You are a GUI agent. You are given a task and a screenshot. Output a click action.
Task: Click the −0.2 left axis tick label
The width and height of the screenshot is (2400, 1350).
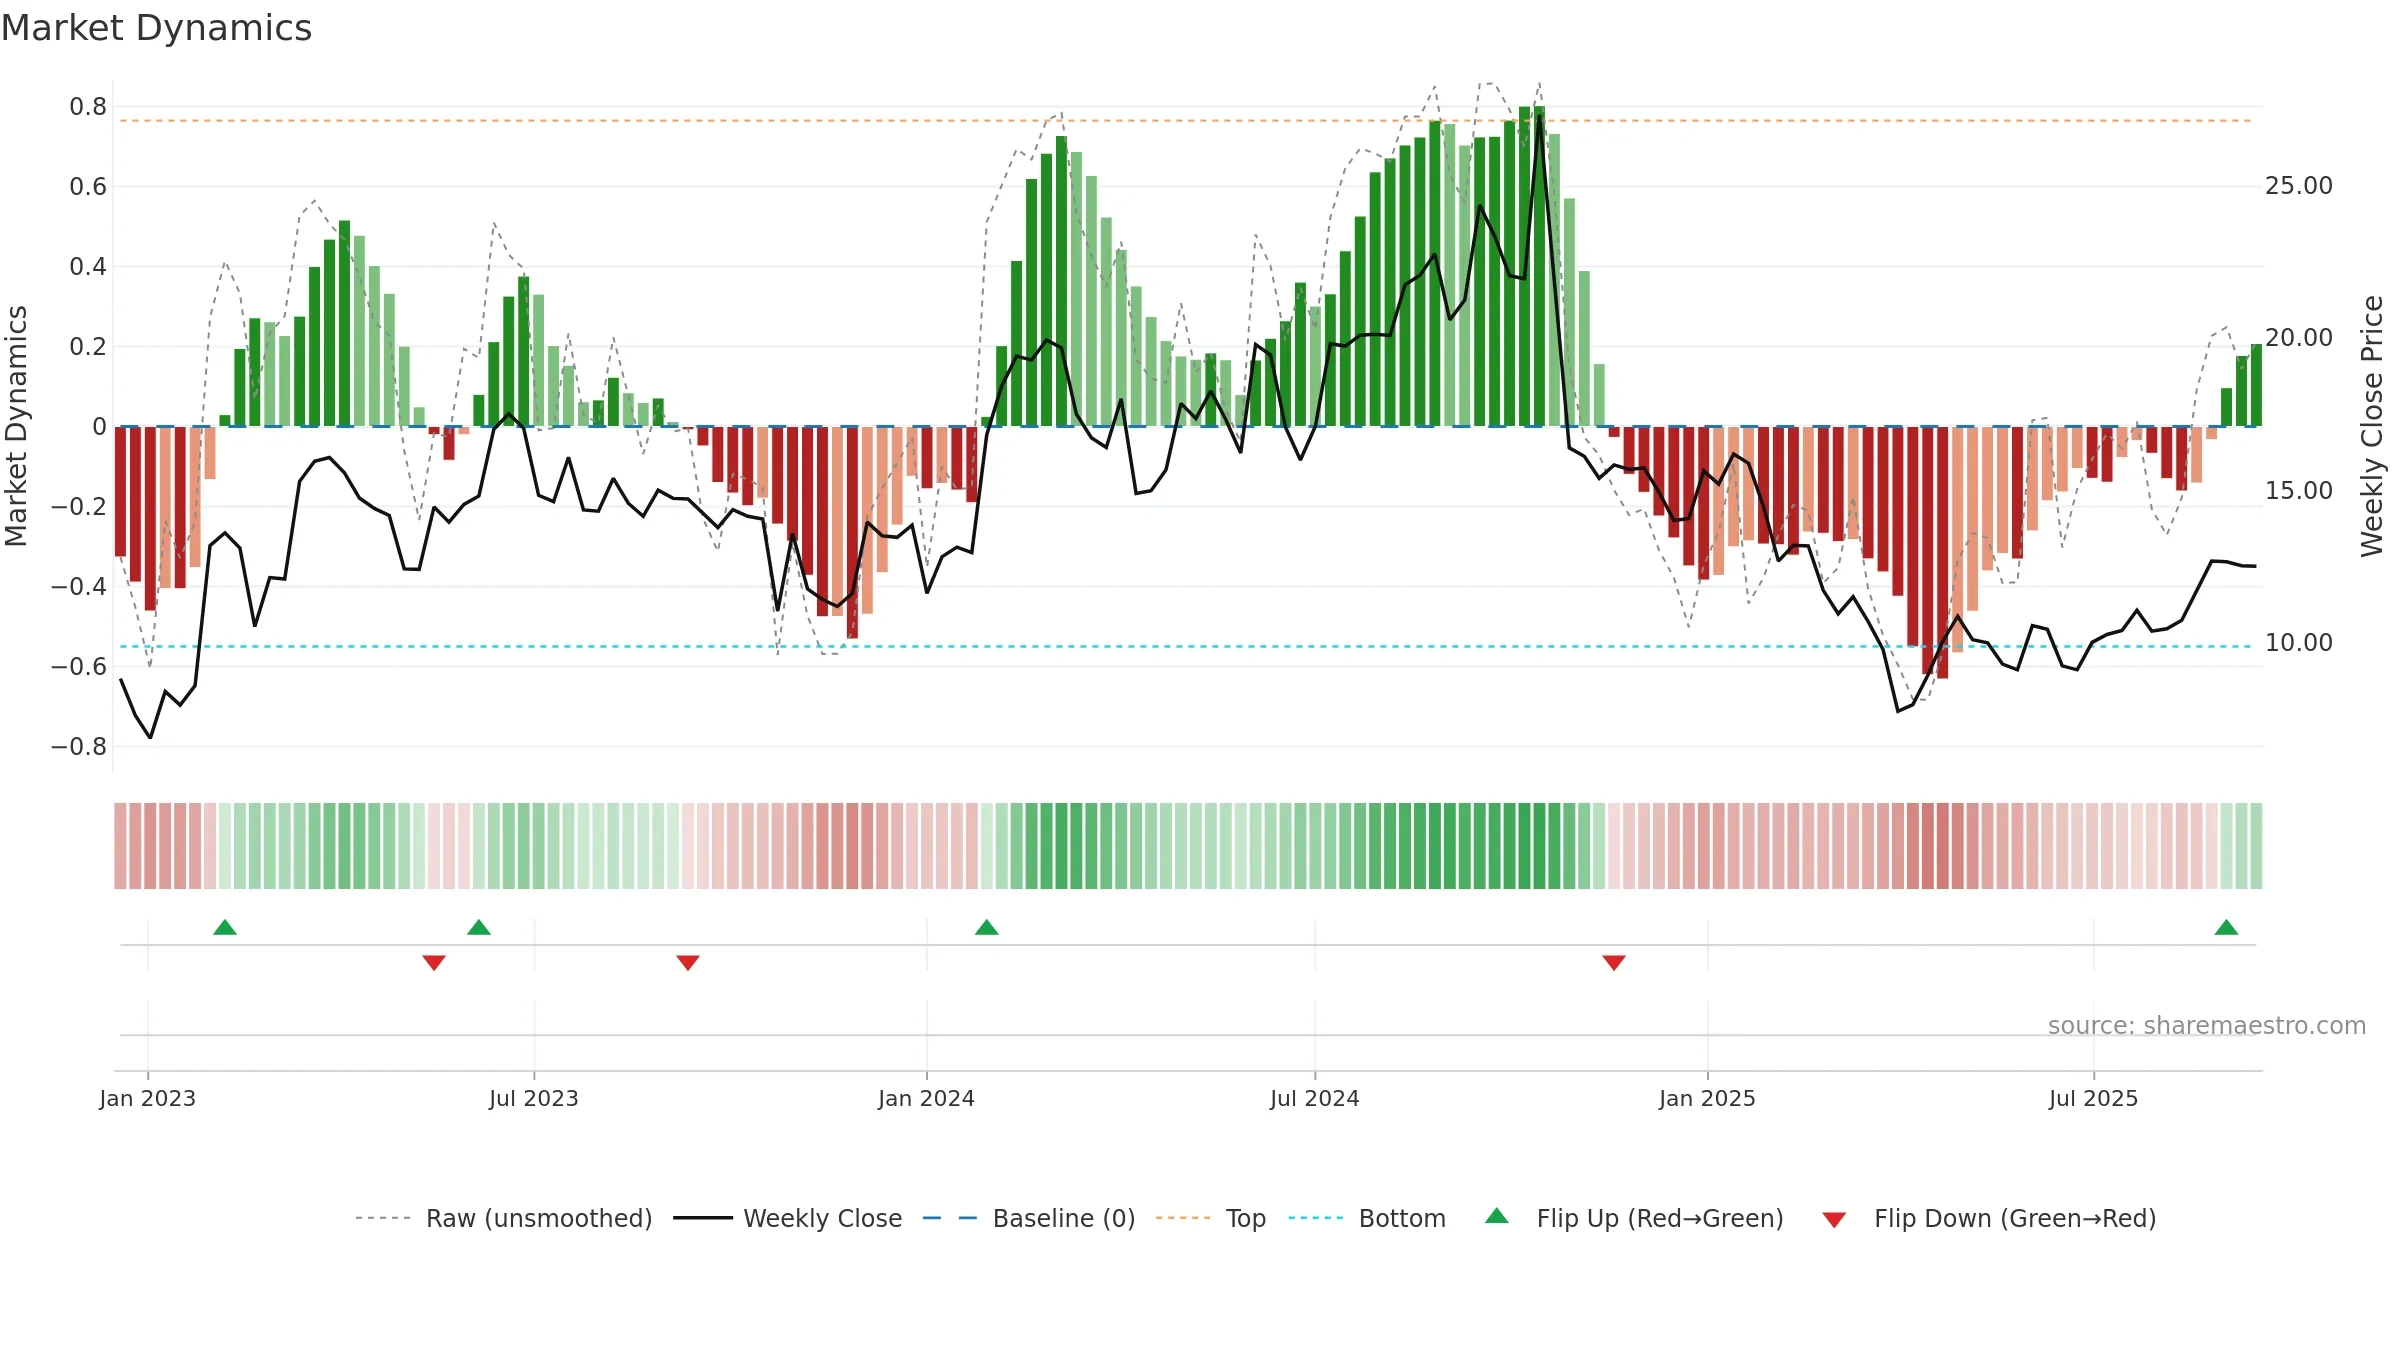[x=79, y=507]
